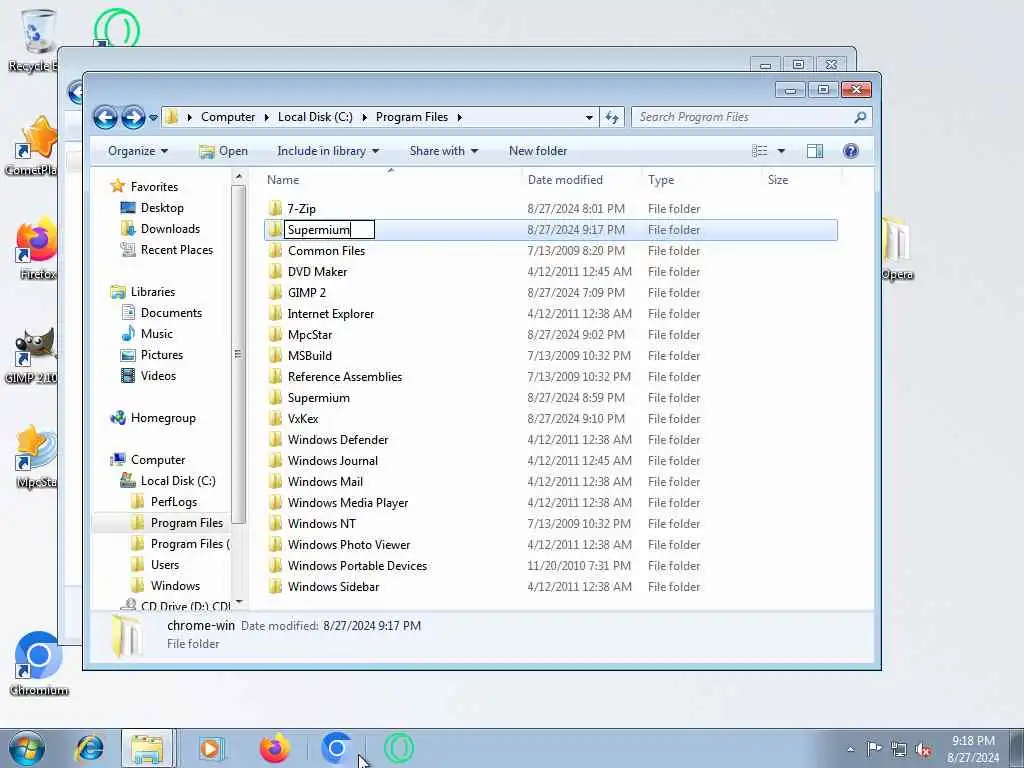Sort by the Name column header

pyautogui.click(x=283, y=180)
